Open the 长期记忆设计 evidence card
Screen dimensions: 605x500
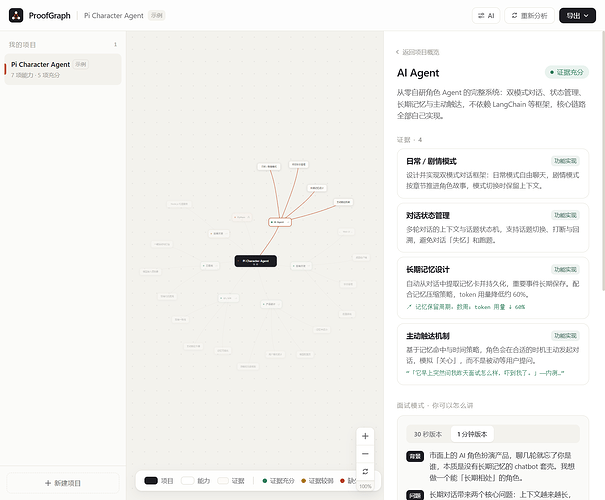[x=493, y=288]
